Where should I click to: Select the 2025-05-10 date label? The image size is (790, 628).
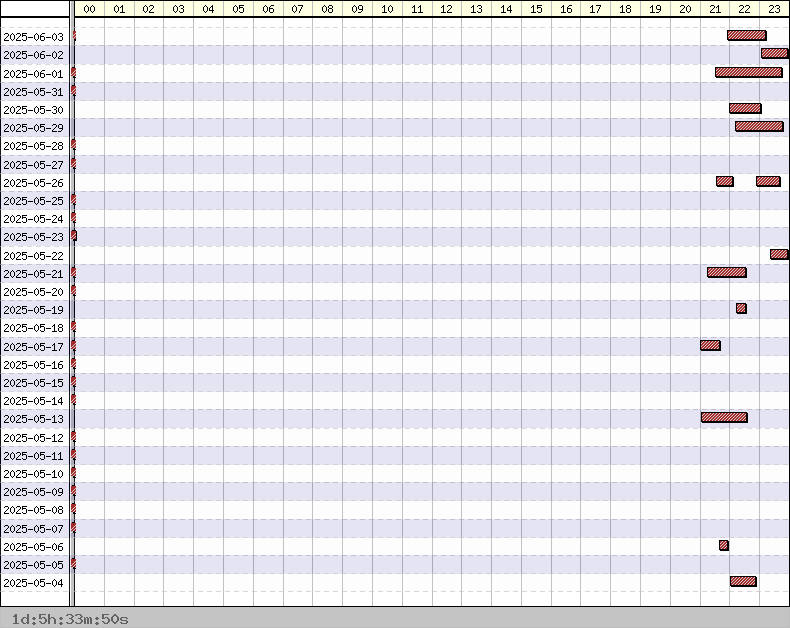pyautogui.click(x=34, y=474)
